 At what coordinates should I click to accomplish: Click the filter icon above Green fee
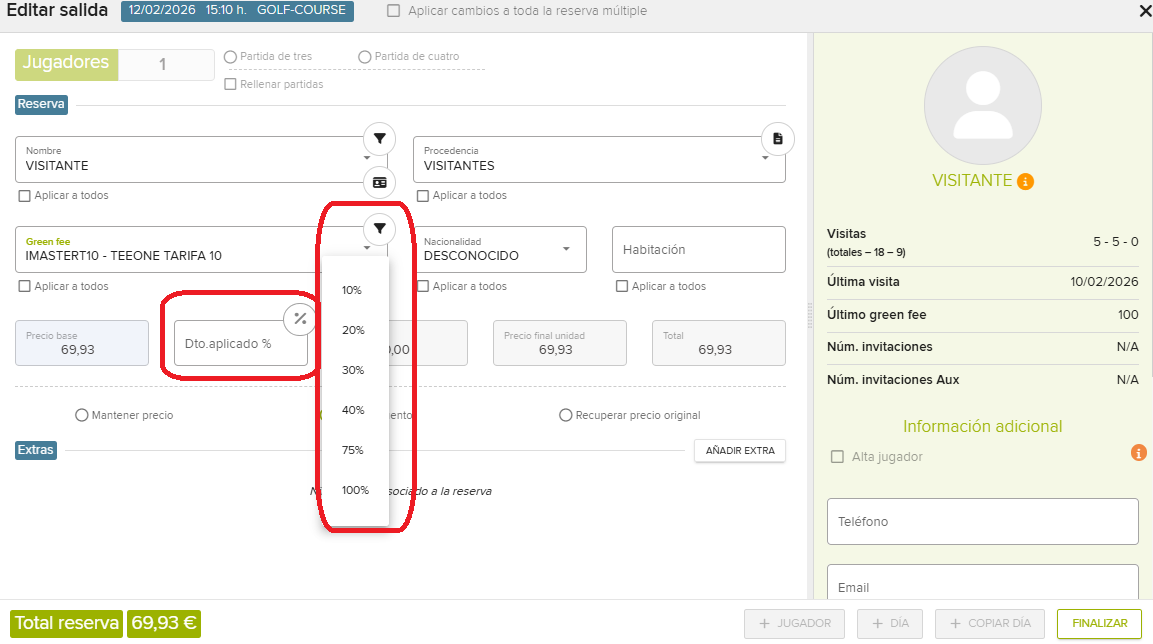click(379, 228)
